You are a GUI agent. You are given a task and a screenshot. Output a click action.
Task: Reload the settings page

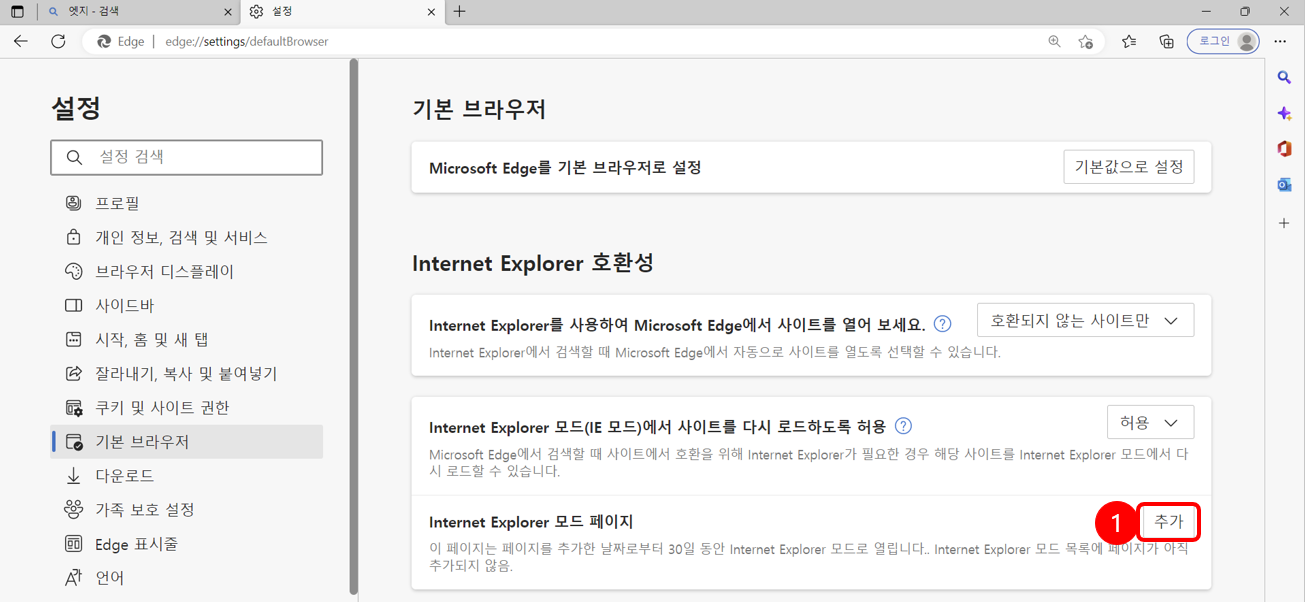point(58,41)
